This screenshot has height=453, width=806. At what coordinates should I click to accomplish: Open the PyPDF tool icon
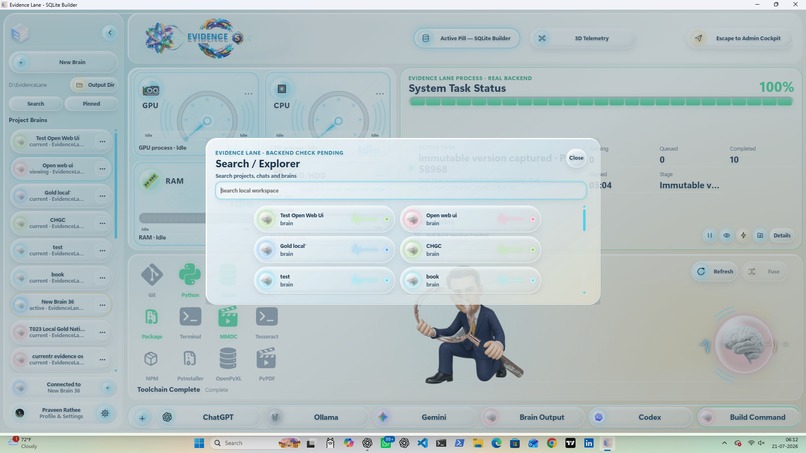pyautogui.click(x=266, y=358)
